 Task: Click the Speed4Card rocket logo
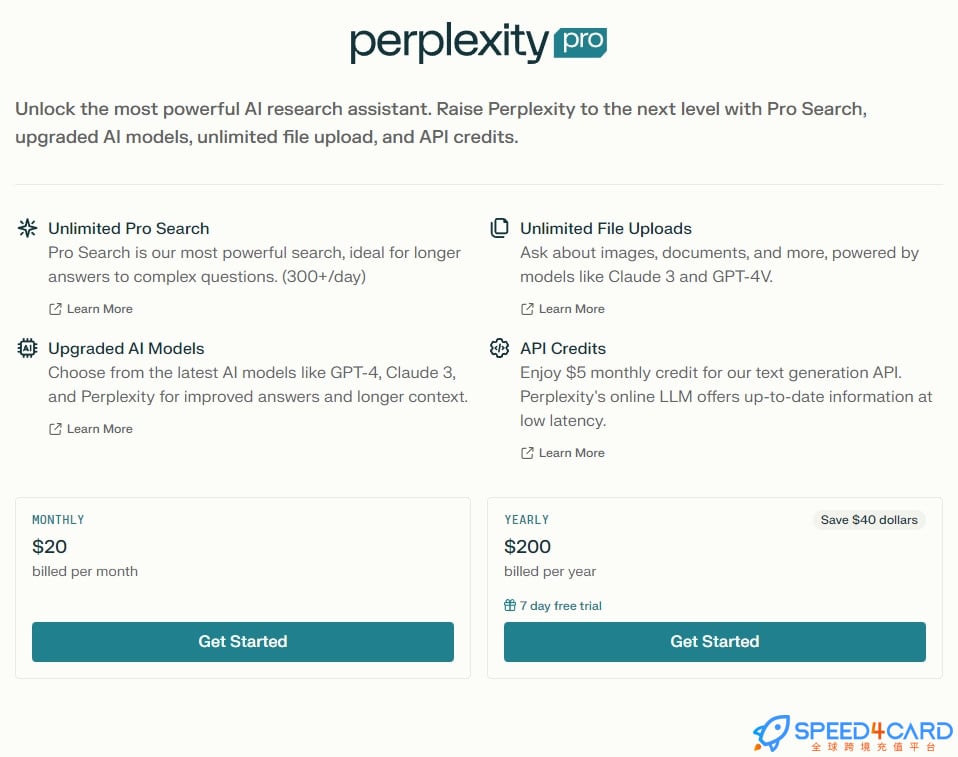pos(771,733)
